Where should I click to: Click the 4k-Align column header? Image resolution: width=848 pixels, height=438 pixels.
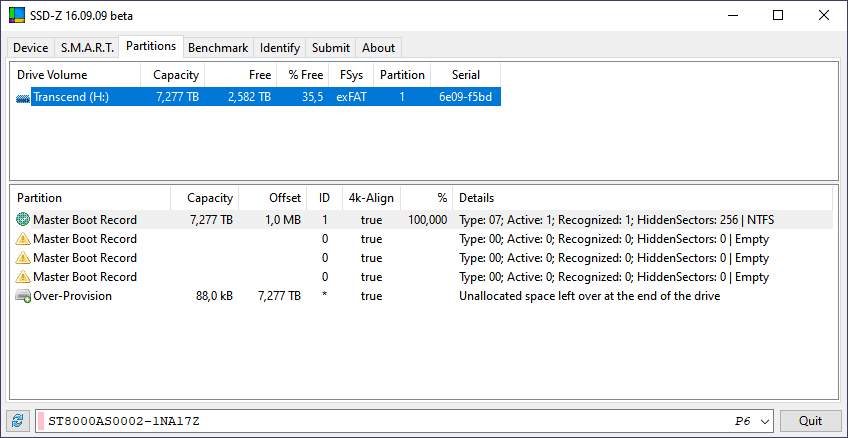pyautogui.click(x=371, y=198)
